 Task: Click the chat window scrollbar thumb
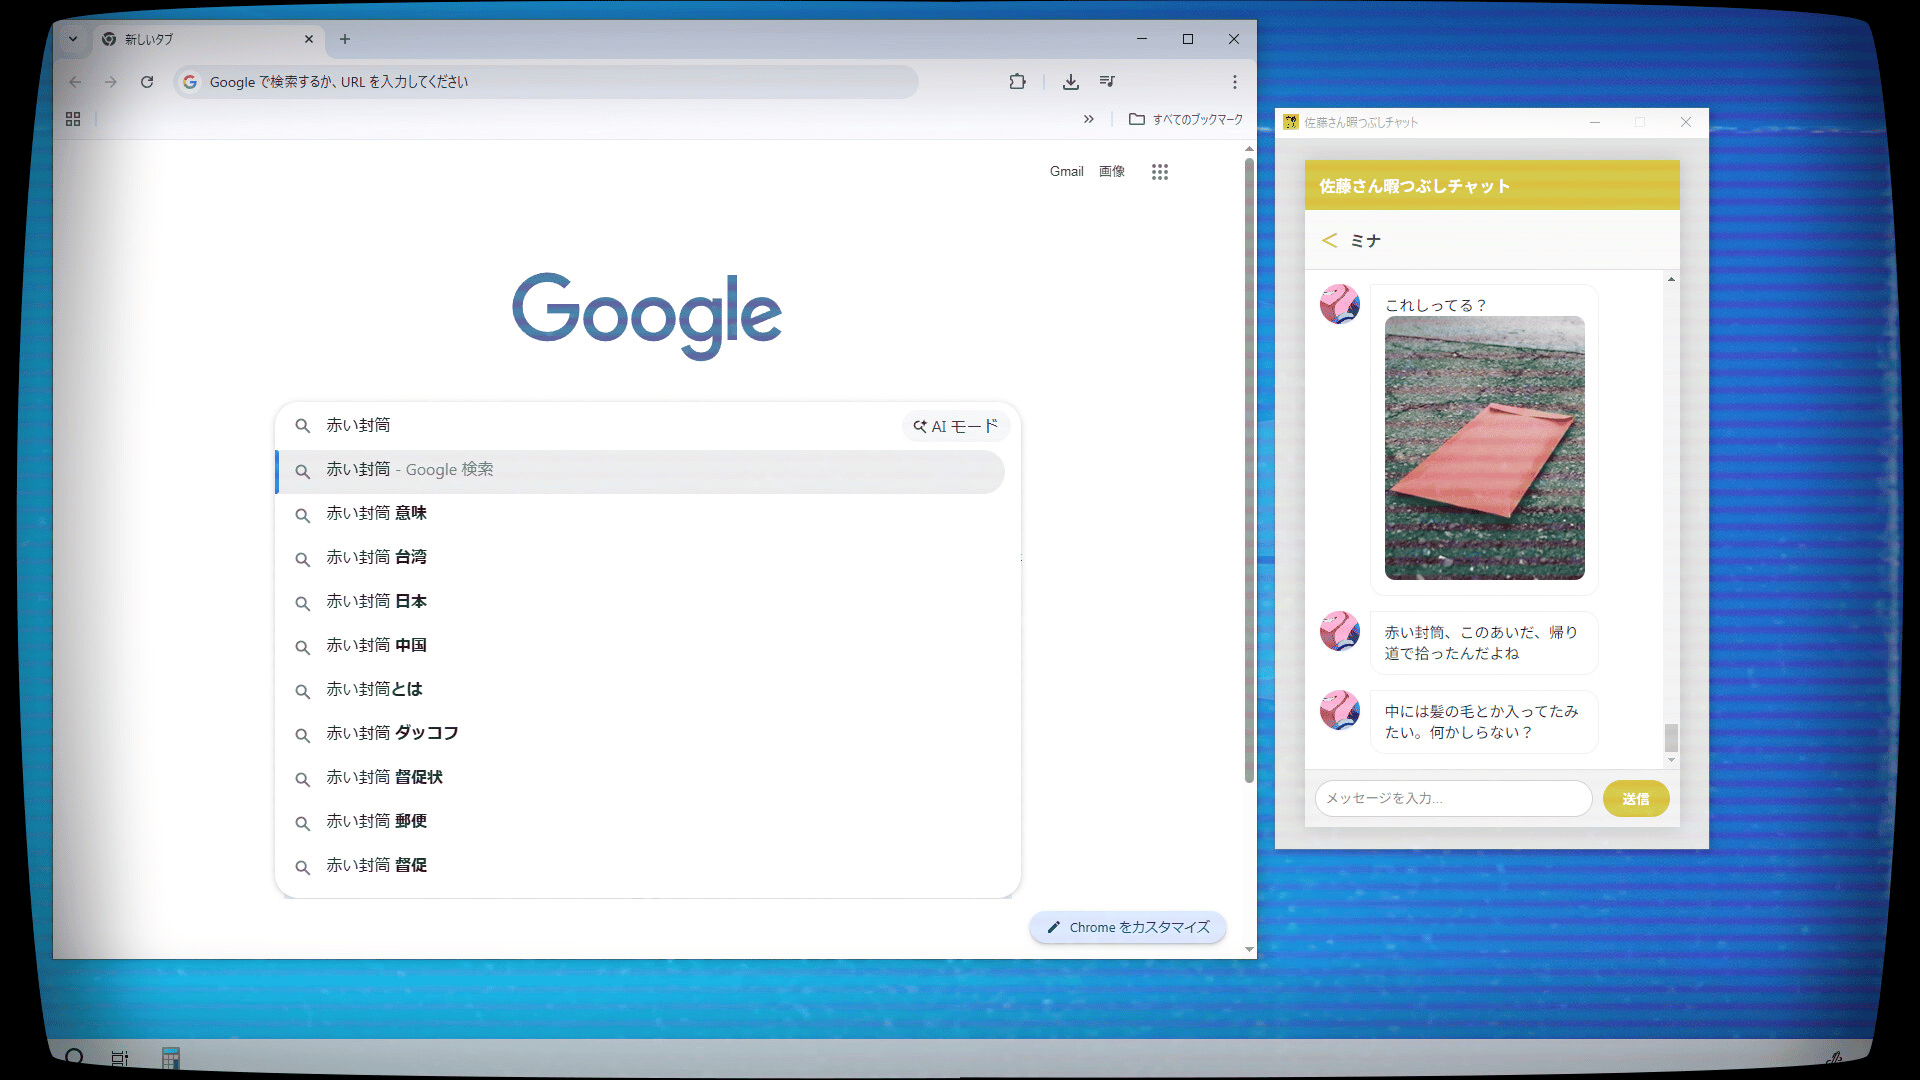(1671, 738)
